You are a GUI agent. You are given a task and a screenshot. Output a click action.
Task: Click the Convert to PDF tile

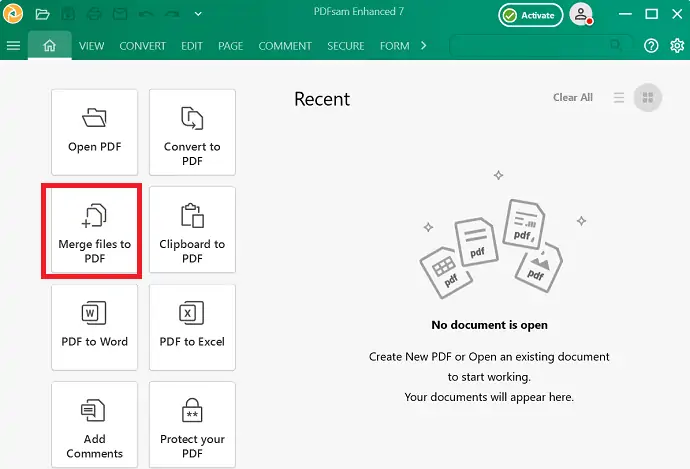[192, 132]
